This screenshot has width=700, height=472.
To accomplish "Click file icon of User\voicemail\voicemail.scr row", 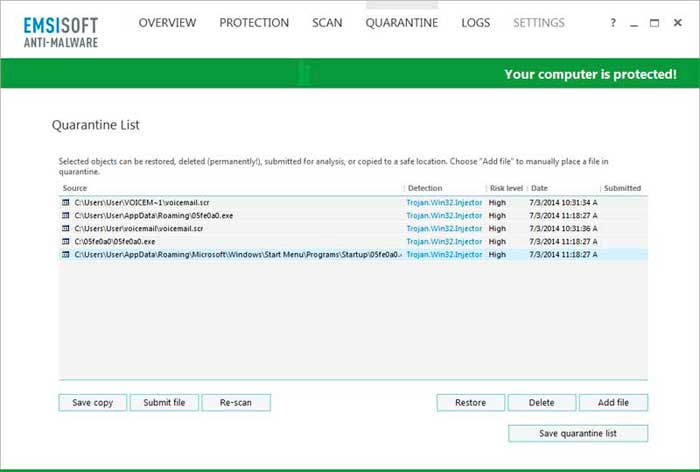I will point(65,228).
